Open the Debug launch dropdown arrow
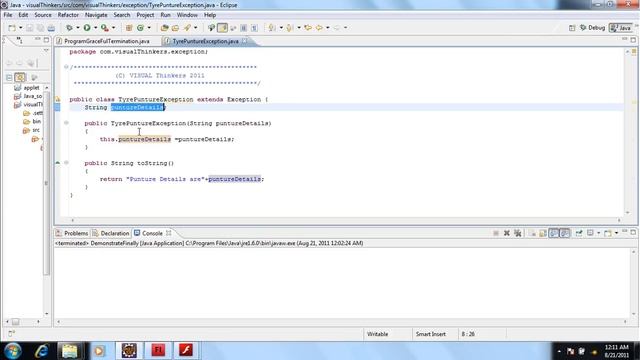This screenshot has width=640, height=360. tap(78, 28)
